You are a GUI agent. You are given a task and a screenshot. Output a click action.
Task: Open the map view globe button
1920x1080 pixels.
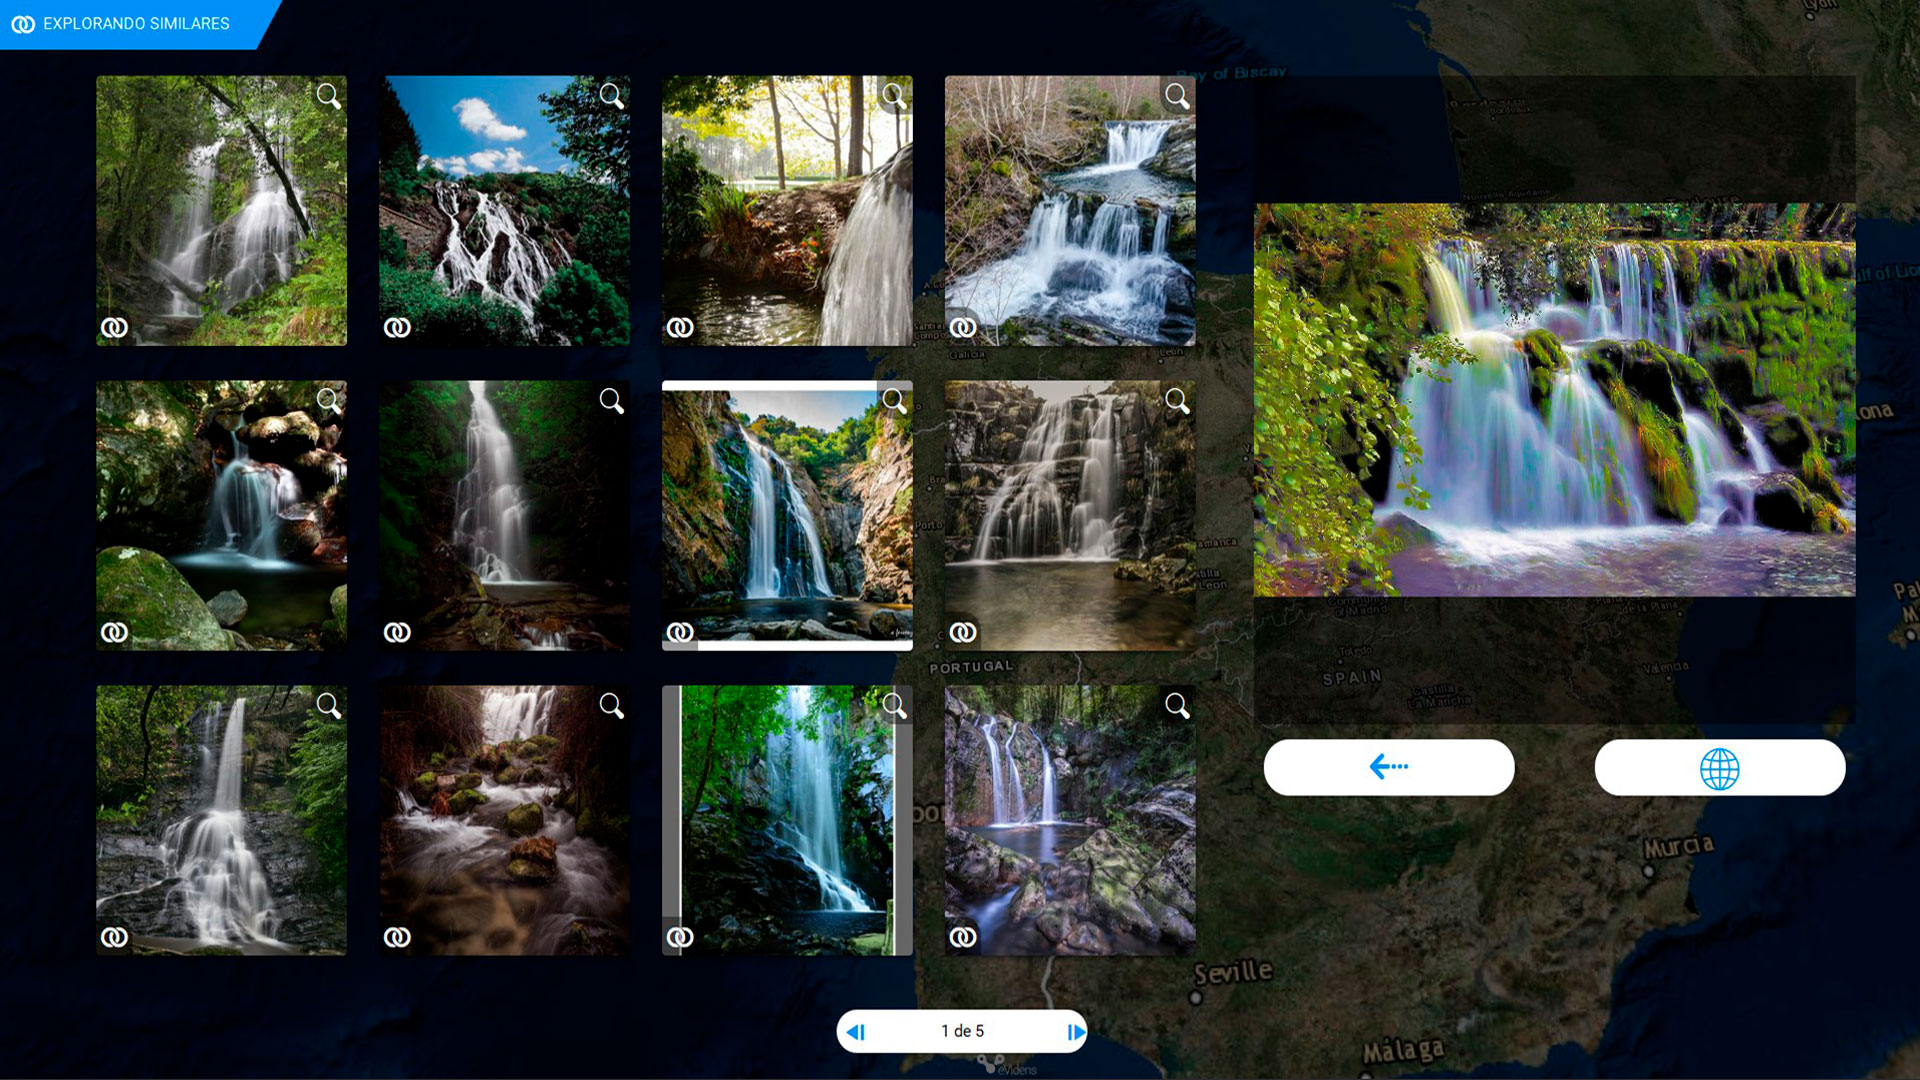tap(1720, 767)
